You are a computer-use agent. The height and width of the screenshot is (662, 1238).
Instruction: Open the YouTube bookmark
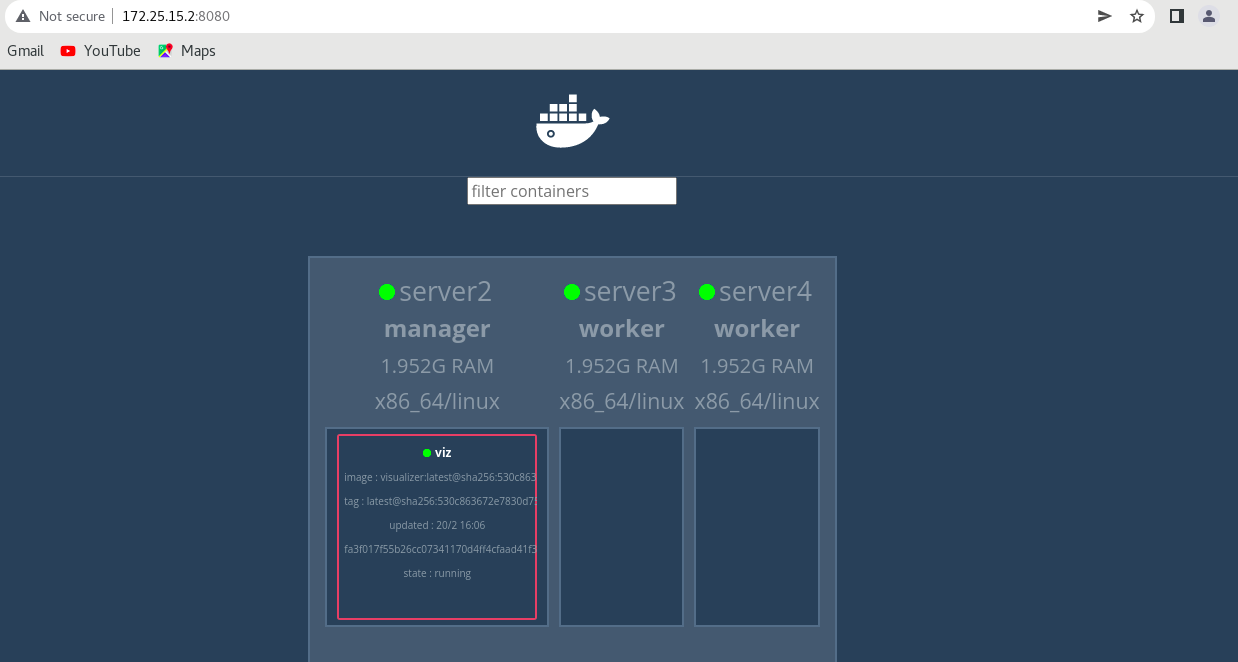(100, 51)
